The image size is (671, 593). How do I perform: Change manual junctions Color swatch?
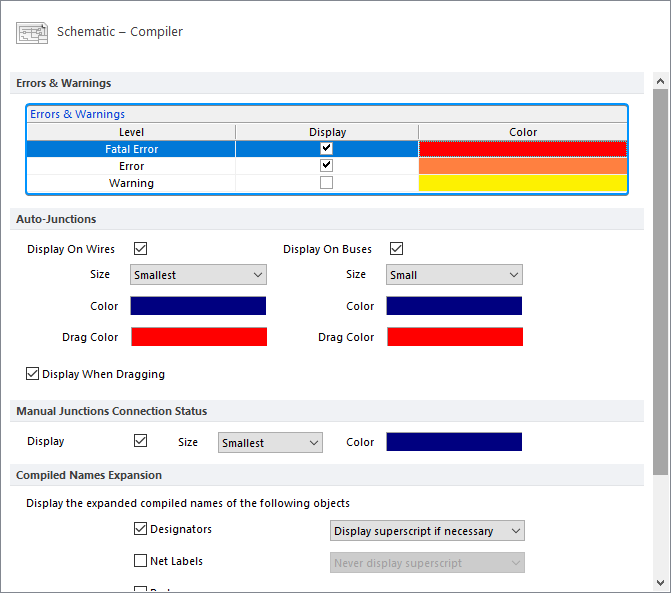click(454, 442)
